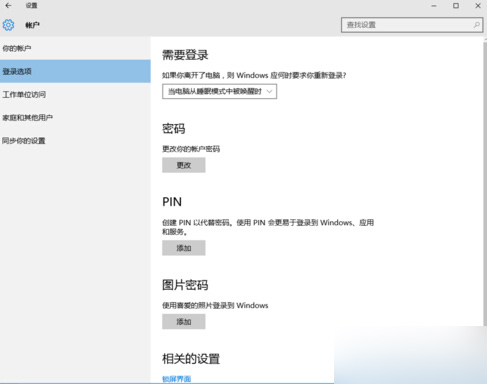The height and width of the screenshot is (384, 487).
Task: Click the magnifier icon in search box
Action: [x=477, y=25]
